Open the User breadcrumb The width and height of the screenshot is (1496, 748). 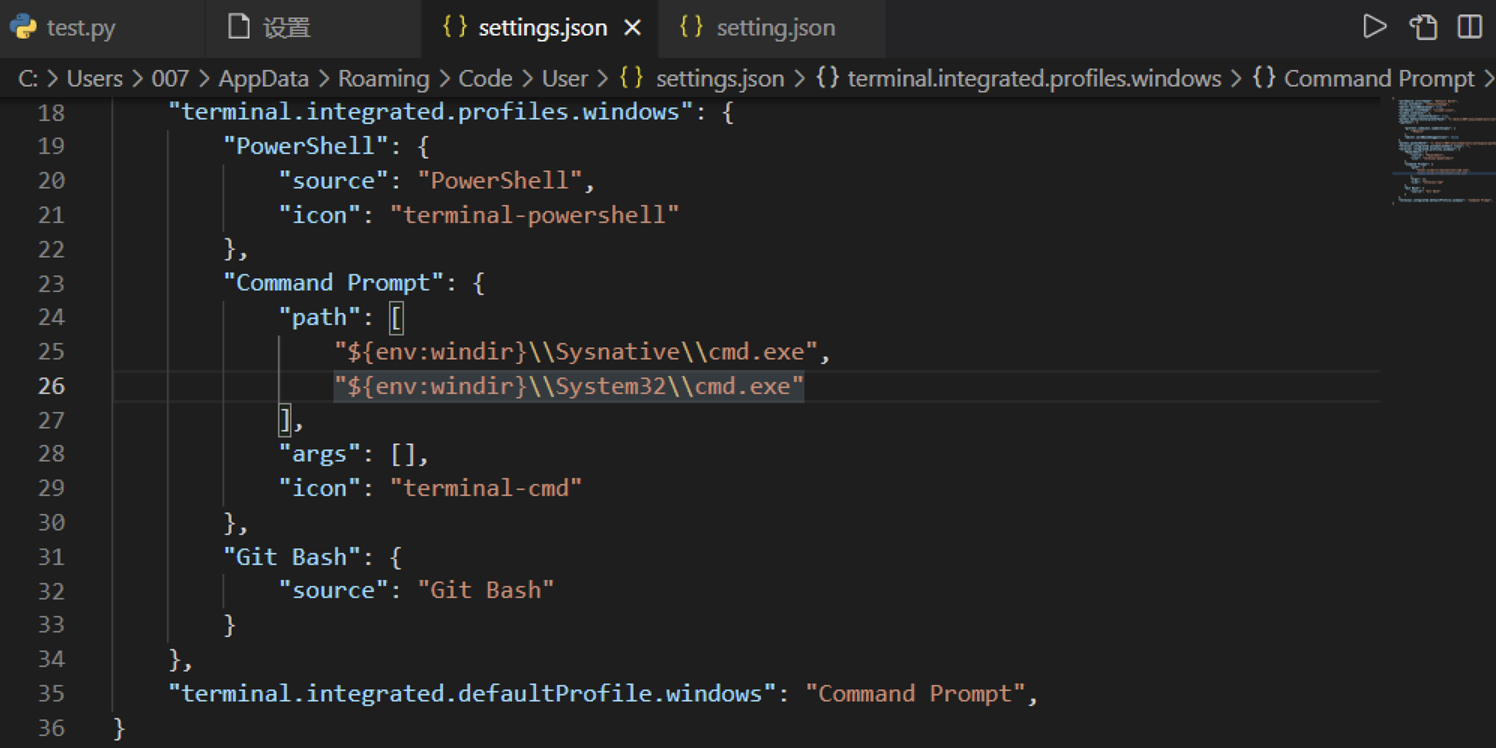tap(565, 78)
